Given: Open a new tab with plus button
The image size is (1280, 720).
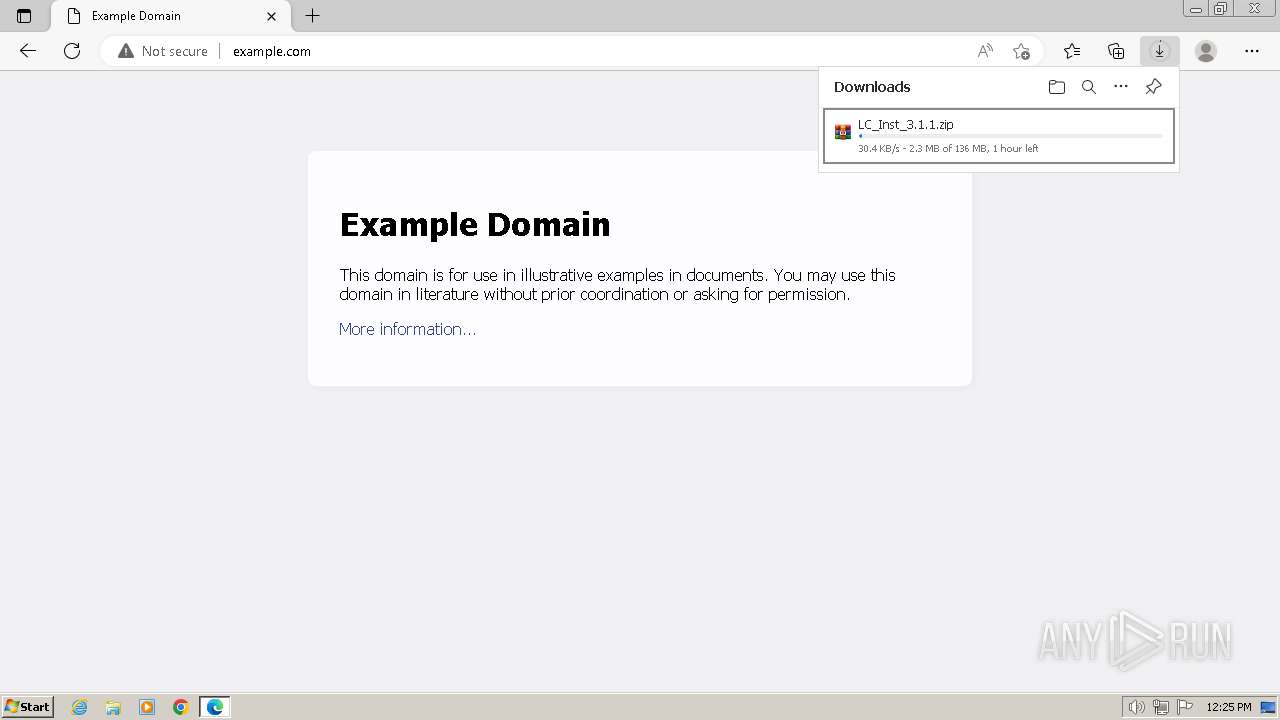Looking at the screenshot, I should tap(313, 16).
